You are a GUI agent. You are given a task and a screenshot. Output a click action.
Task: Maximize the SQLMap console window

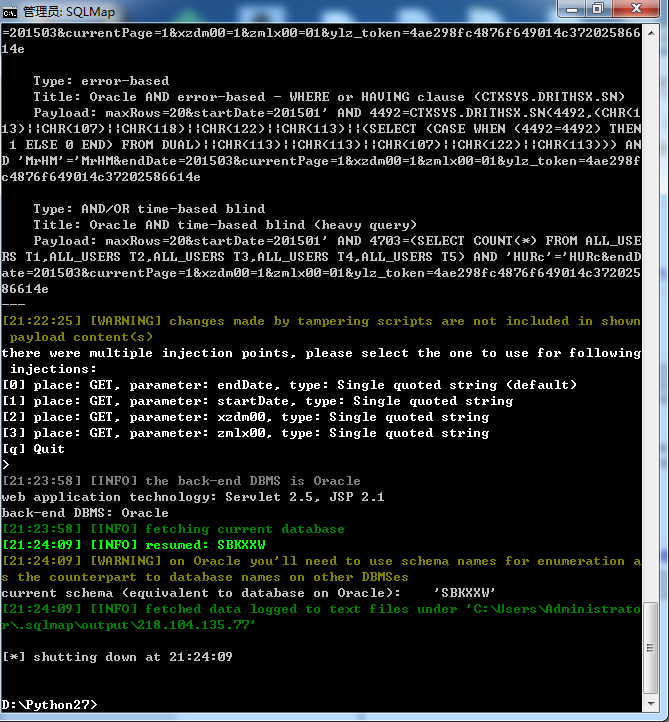point(598,9)
